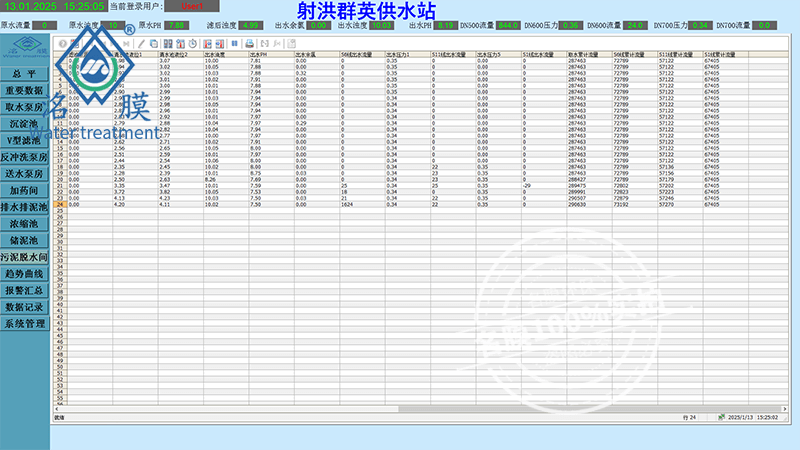This screenshot has height=450, width=800.
Task: Click the help question-mark icon in toolbar
Action: tap(63, 44)
